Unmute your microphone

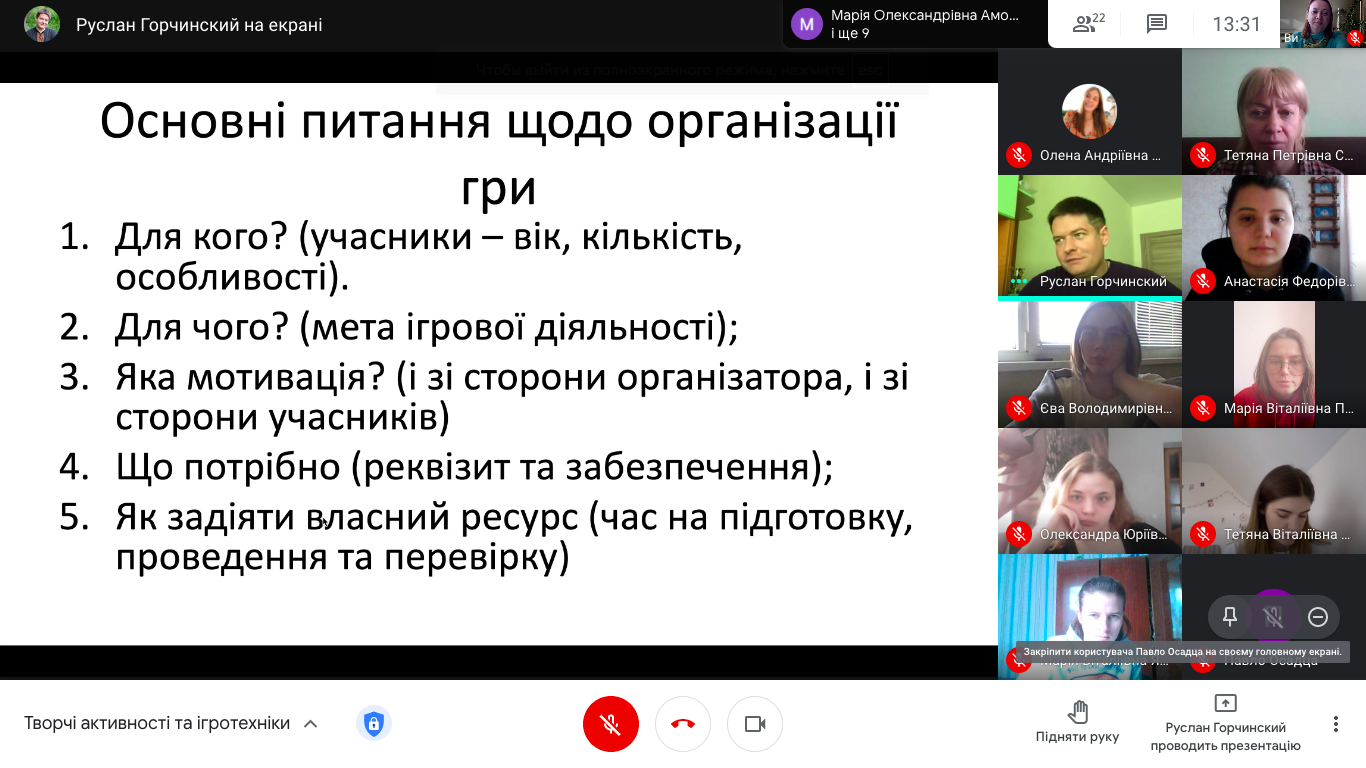611,723
